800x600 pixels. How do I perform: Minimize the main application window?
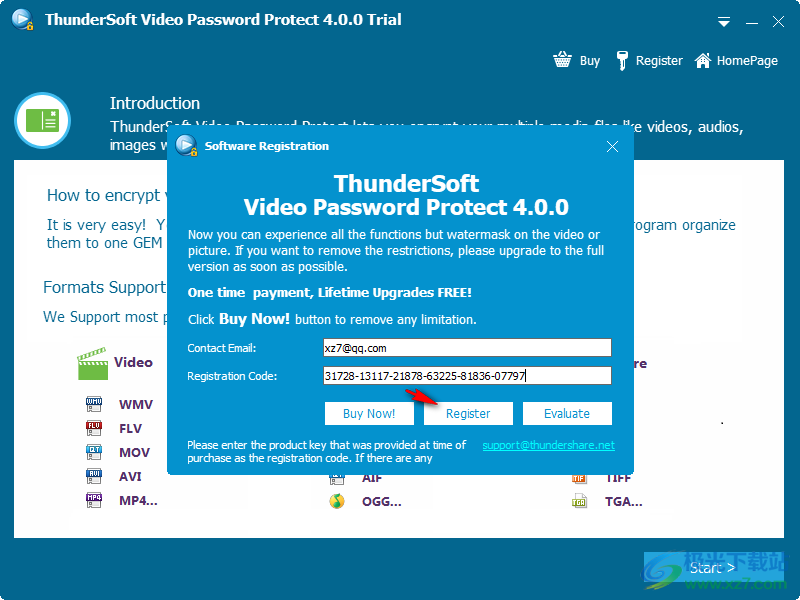click(752, 22)
